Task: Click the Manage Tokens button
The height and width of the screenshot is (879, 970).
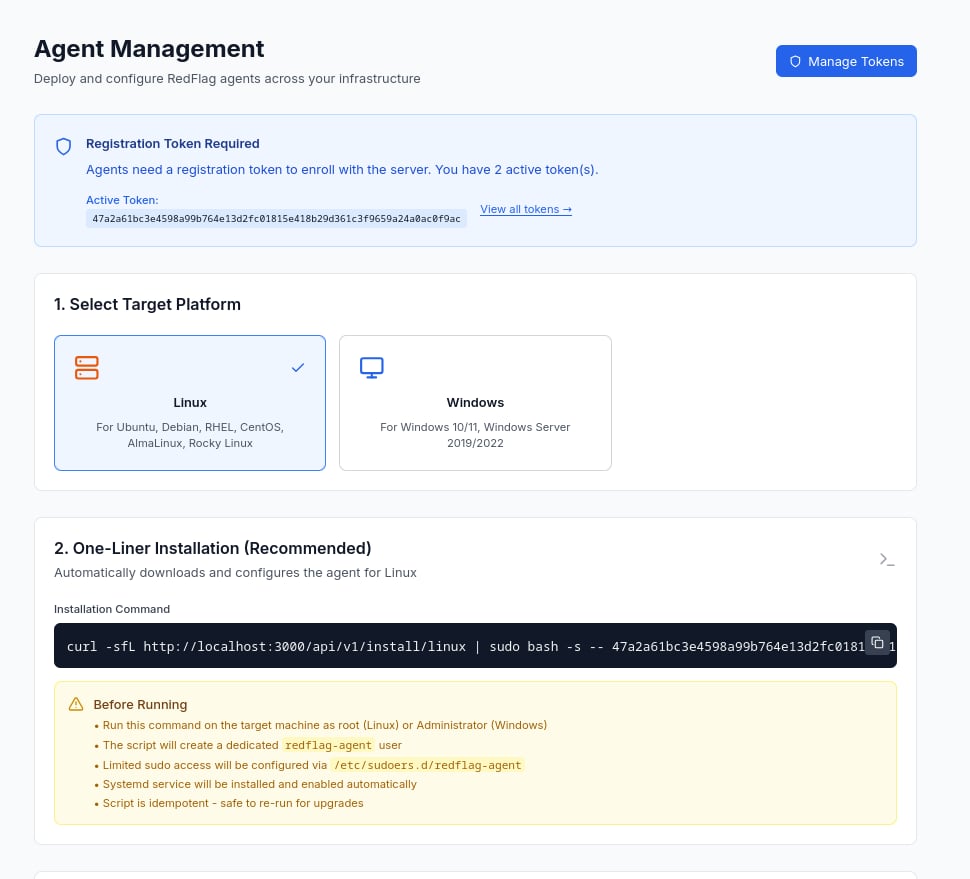Action: click(x=846, y=61)
